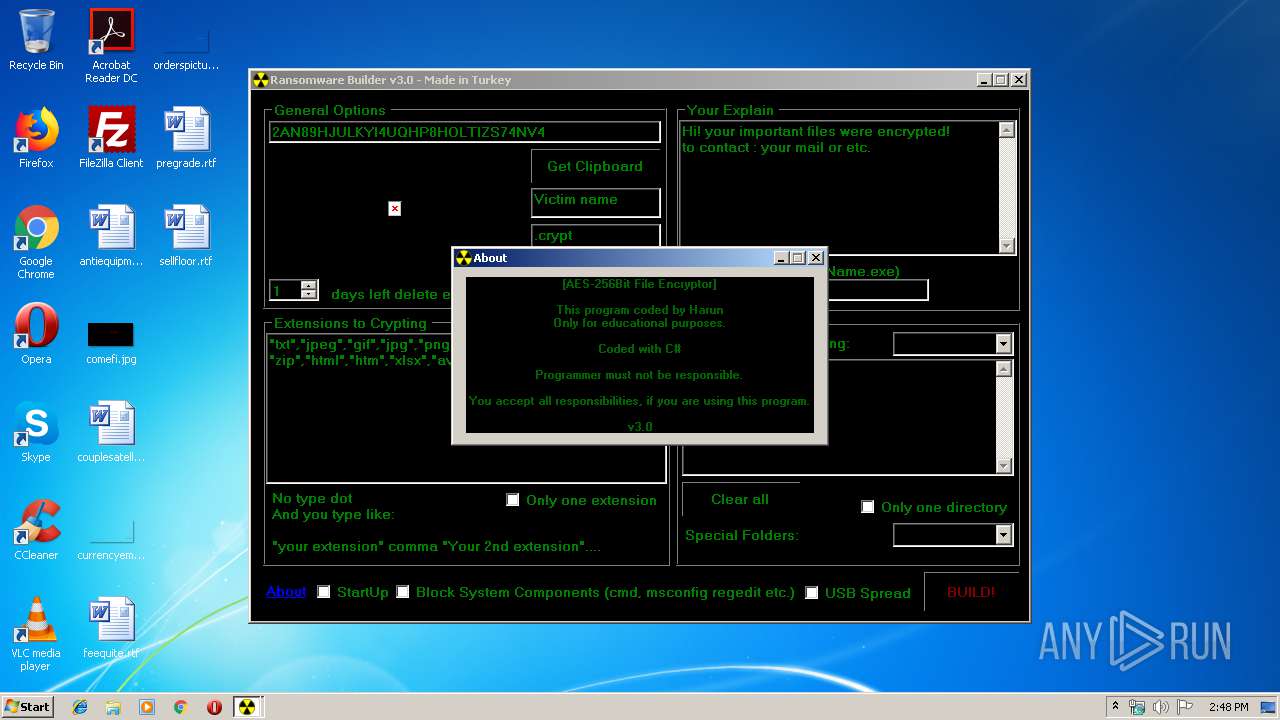Launch FileZilla Client shortcut
Screen dimensions: 1280x720
[x=111, y=138]
